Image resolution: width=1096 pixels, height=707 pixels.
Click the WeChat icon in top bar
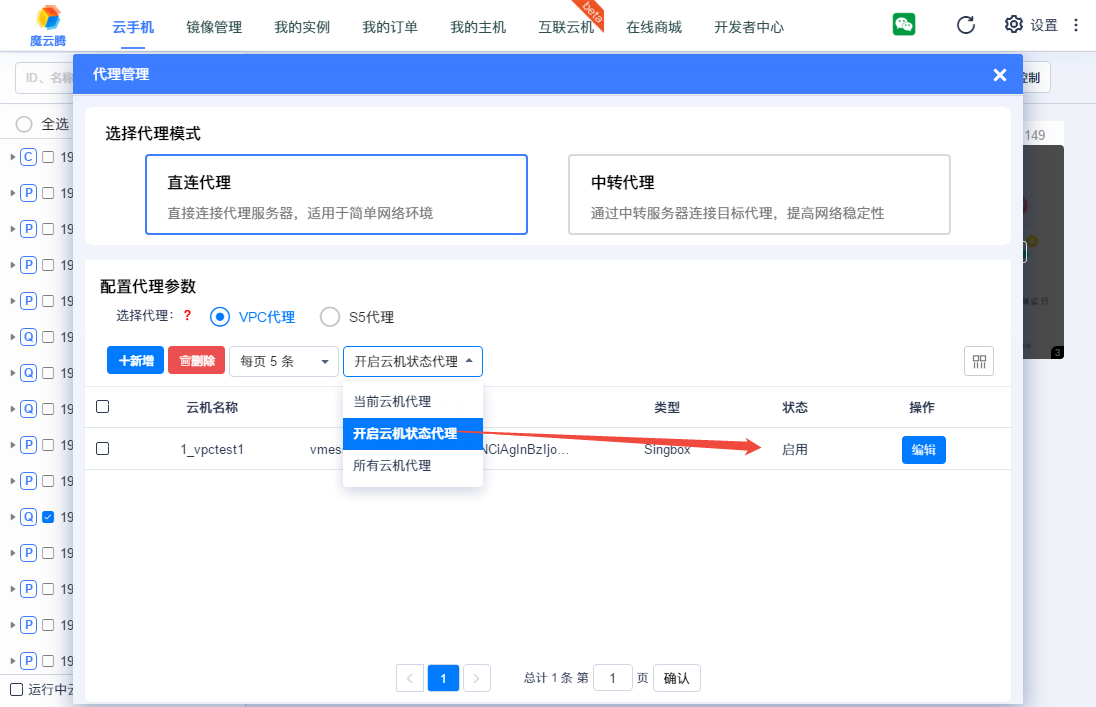tap(904, 25)
